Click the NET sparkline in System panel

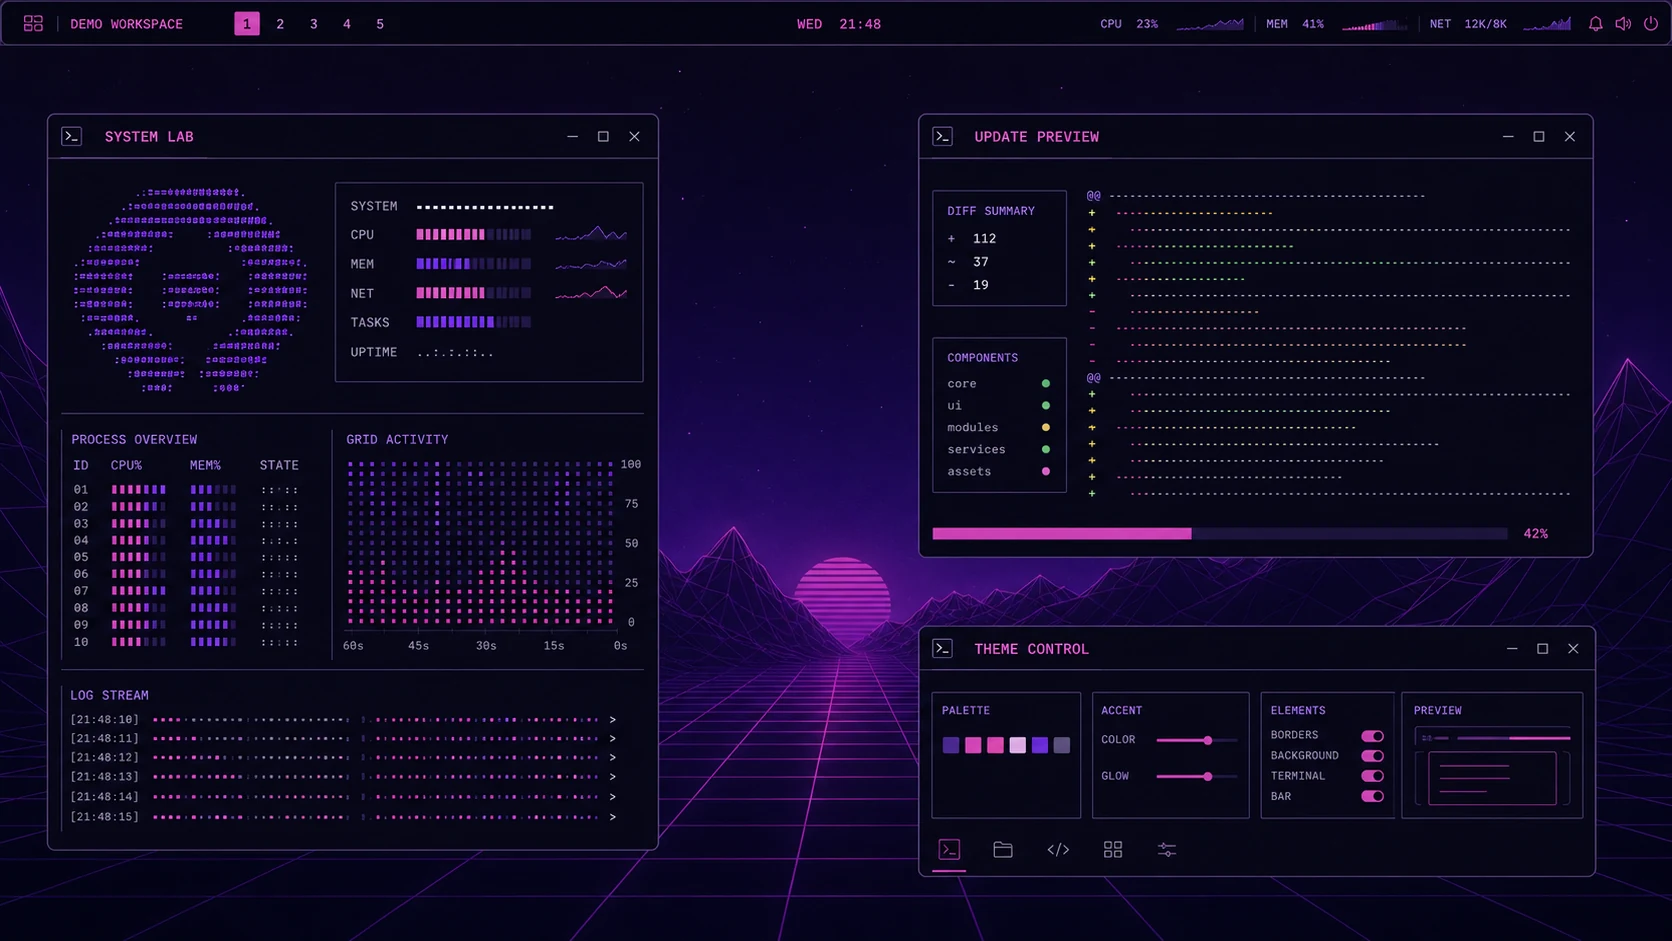click(591, 293)
